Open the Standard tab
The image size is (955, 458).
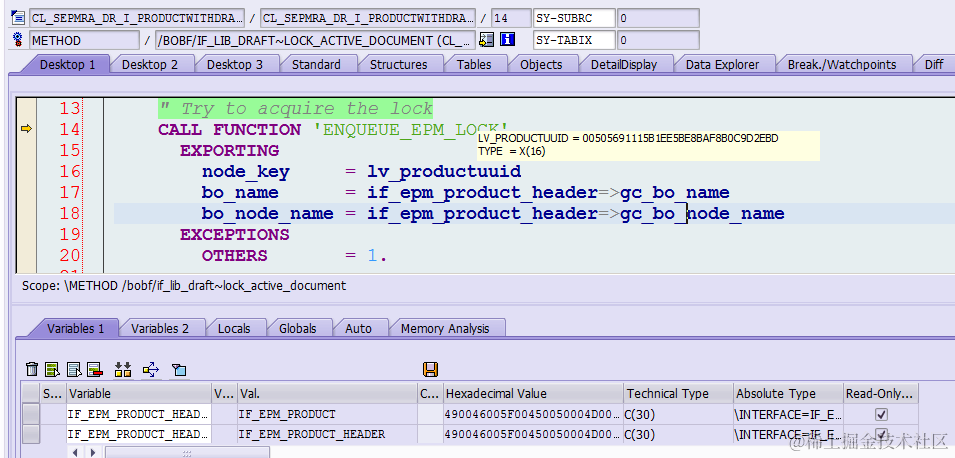316,64
